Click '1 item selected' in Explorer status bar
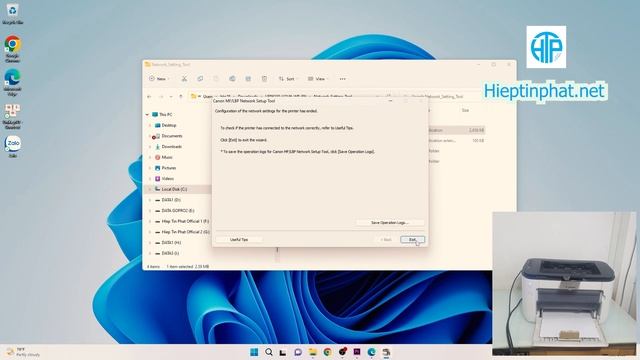The image size is (640, 360). (179, 267)
